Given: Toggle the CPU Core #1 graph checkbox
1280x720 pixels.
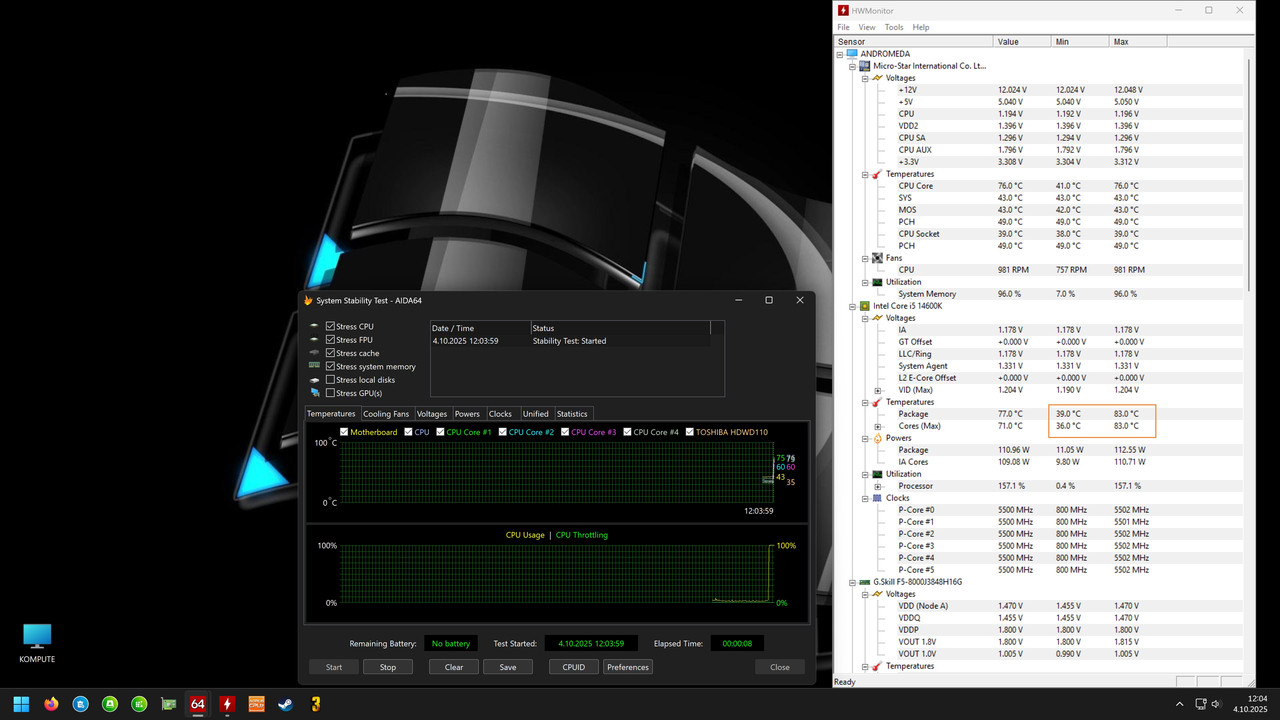Looking at the screenshot, I should point(440,432).
